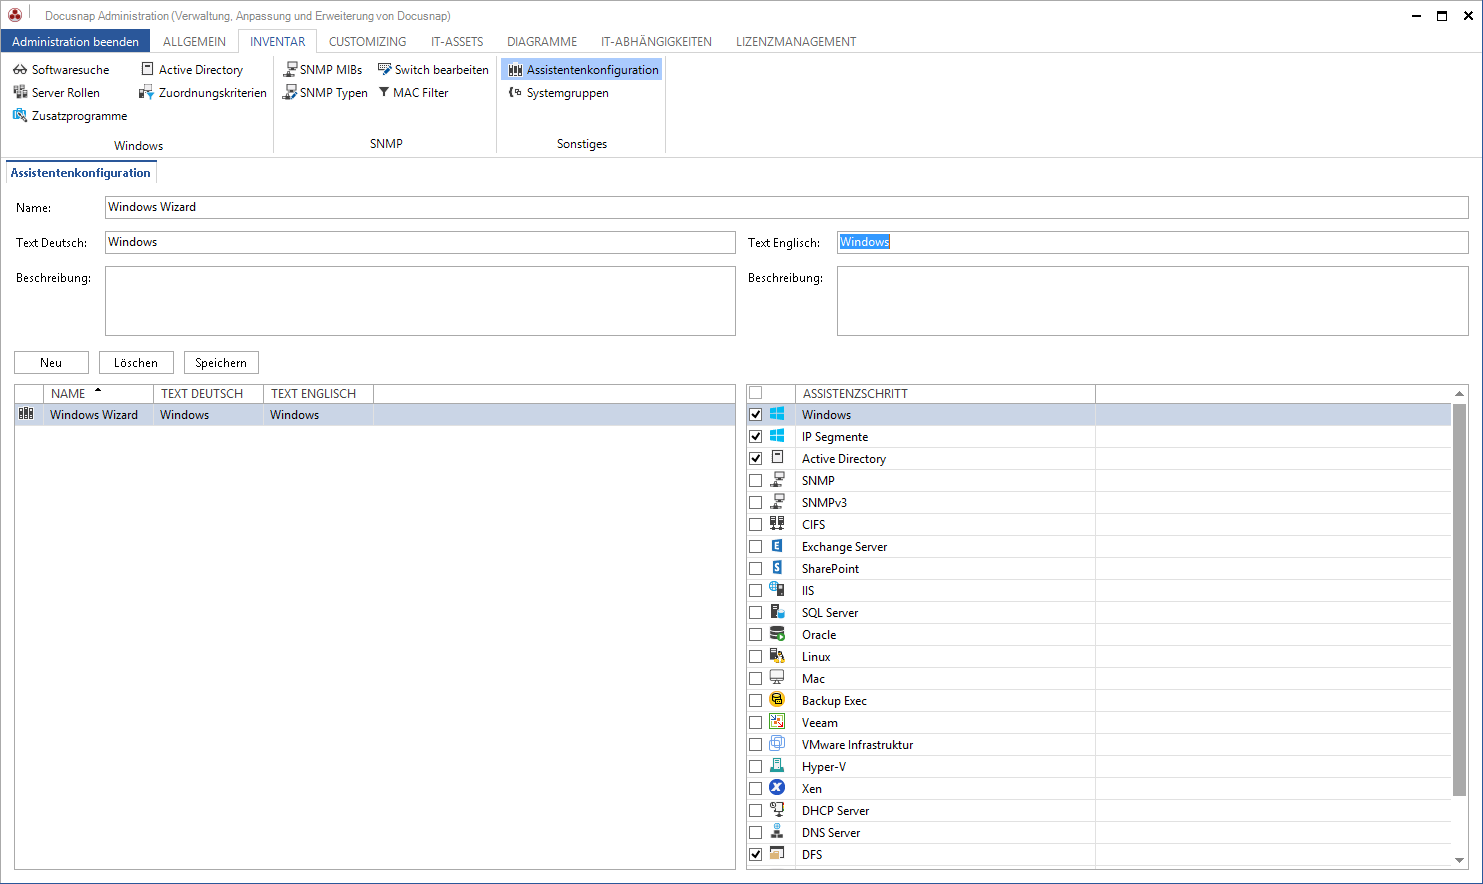Enable the DHCP Server checkbox
The image size is (1483, 884).
pos(756,810)
